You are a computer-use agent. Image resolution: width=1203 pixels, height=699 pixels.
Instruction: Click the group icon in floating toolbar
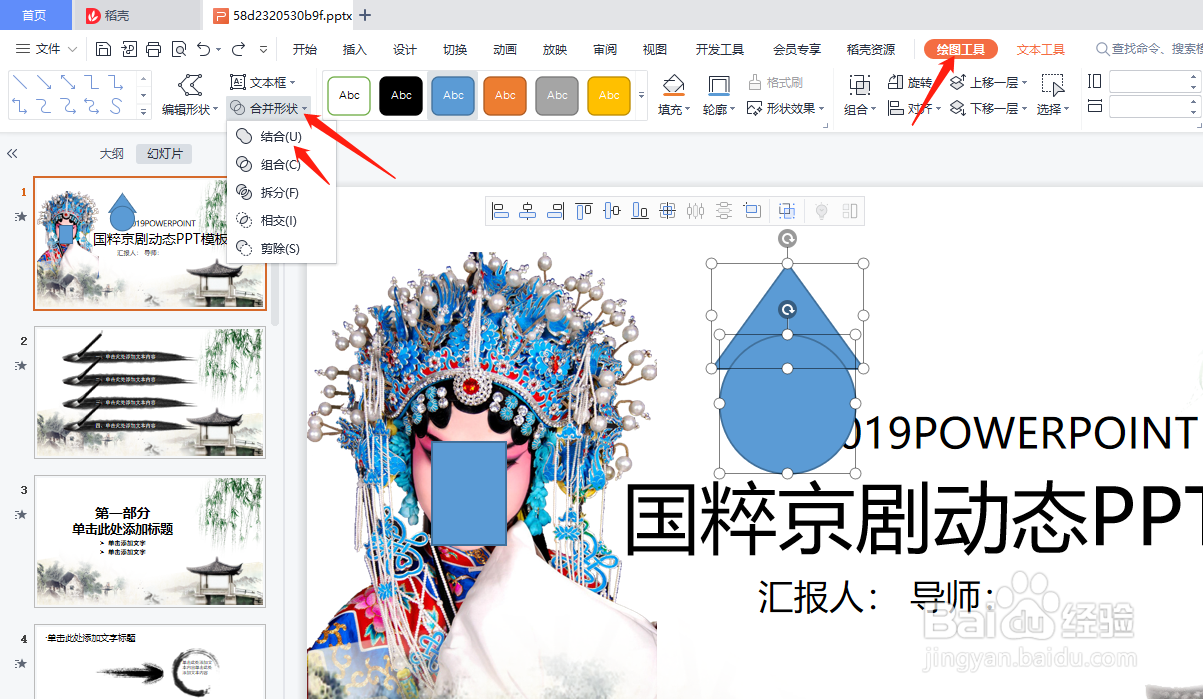tap(786, 211)
